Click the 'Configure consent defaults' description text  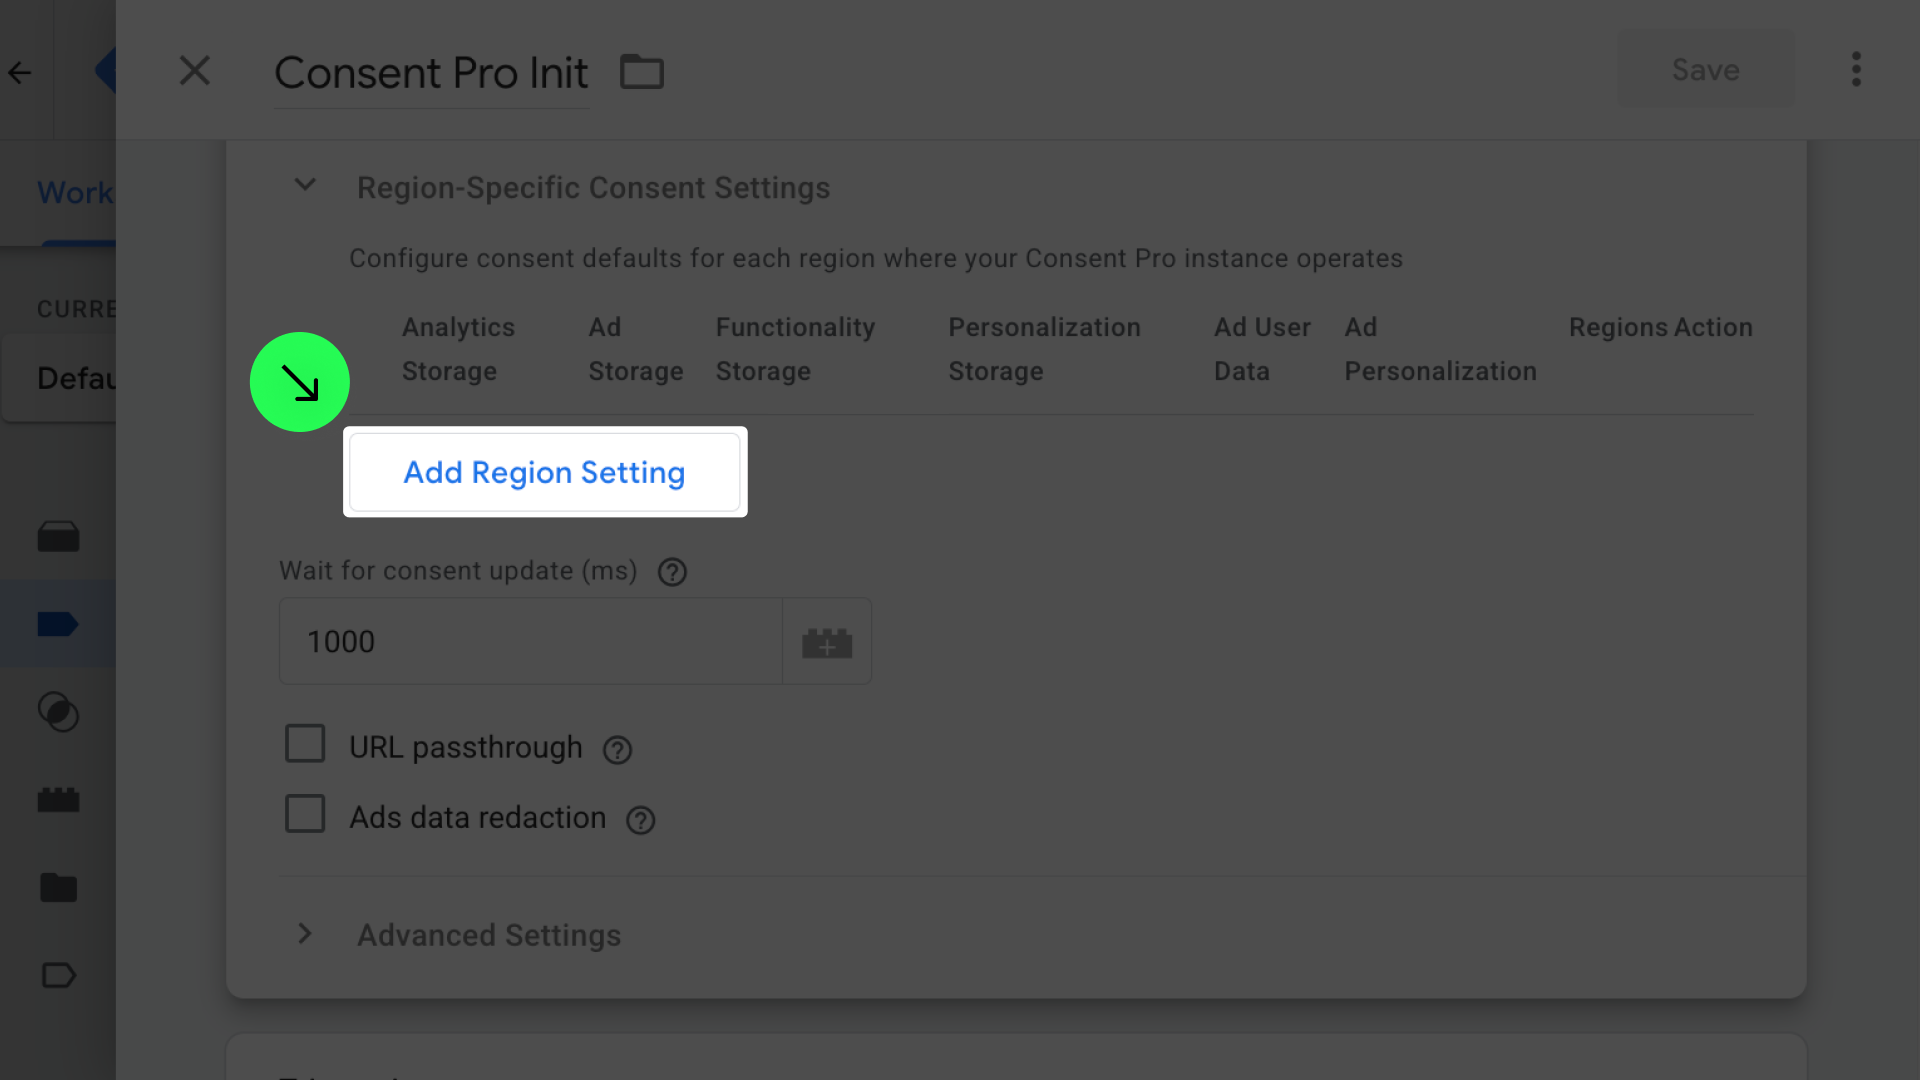click(876, 258)
